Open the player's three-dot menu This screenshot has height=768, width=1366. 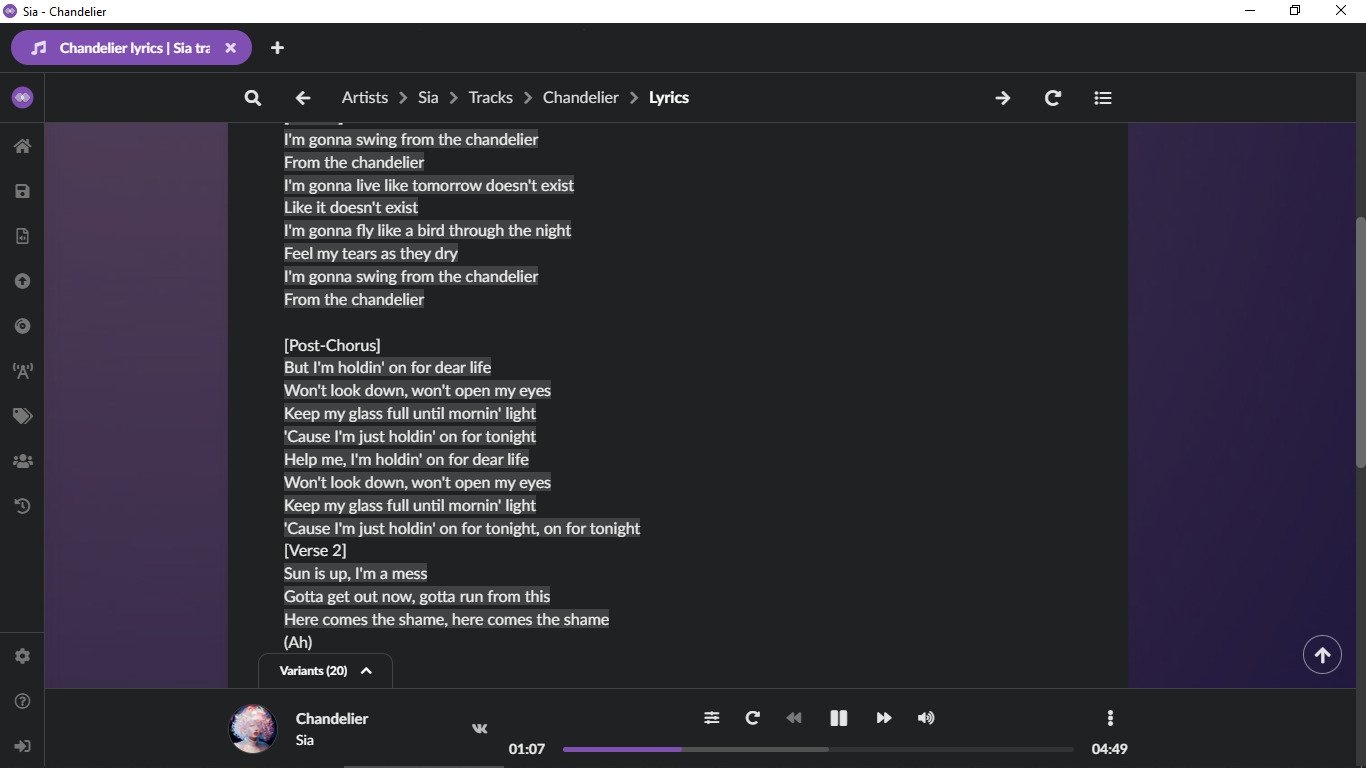pos(1110,718)
